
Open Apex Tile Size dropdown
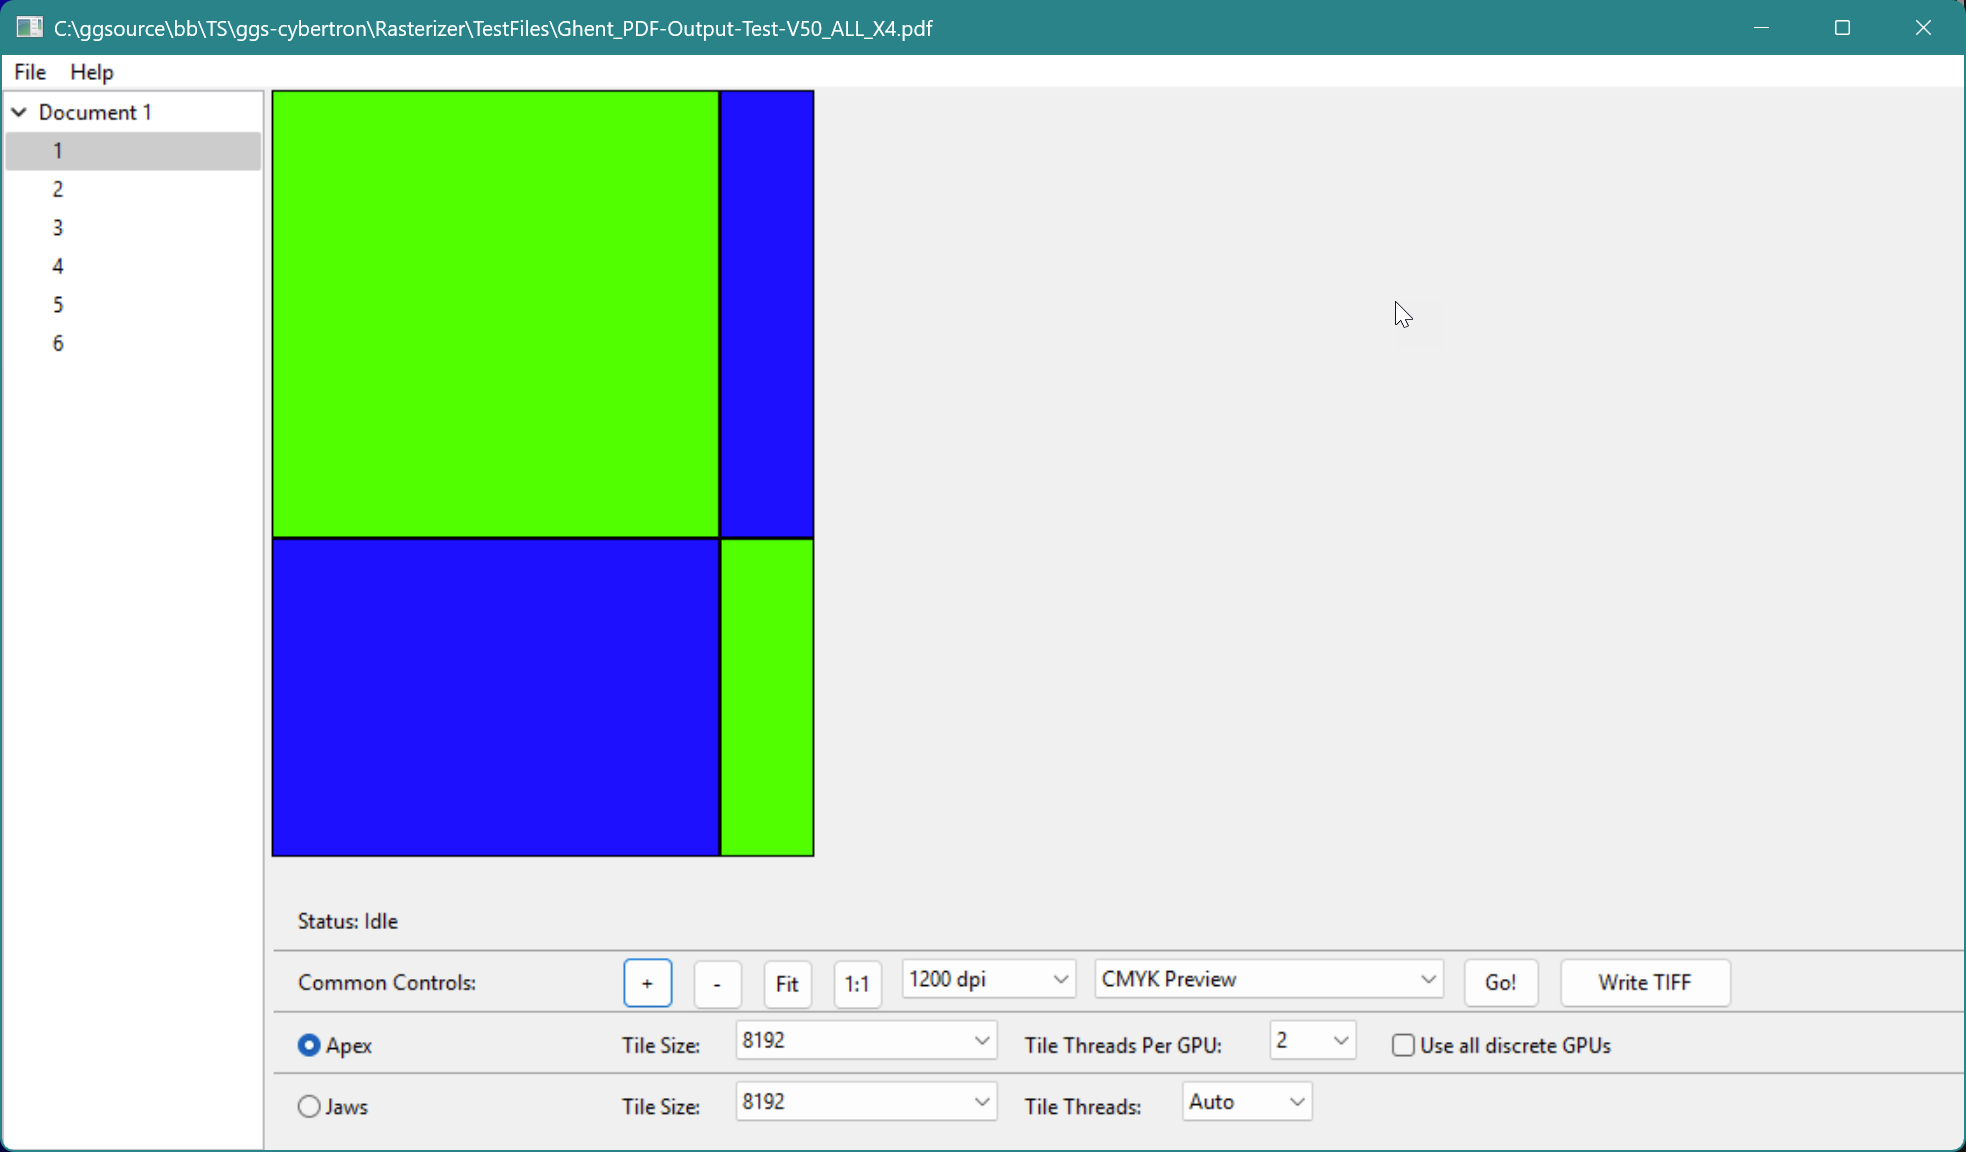click(866, 1041)
